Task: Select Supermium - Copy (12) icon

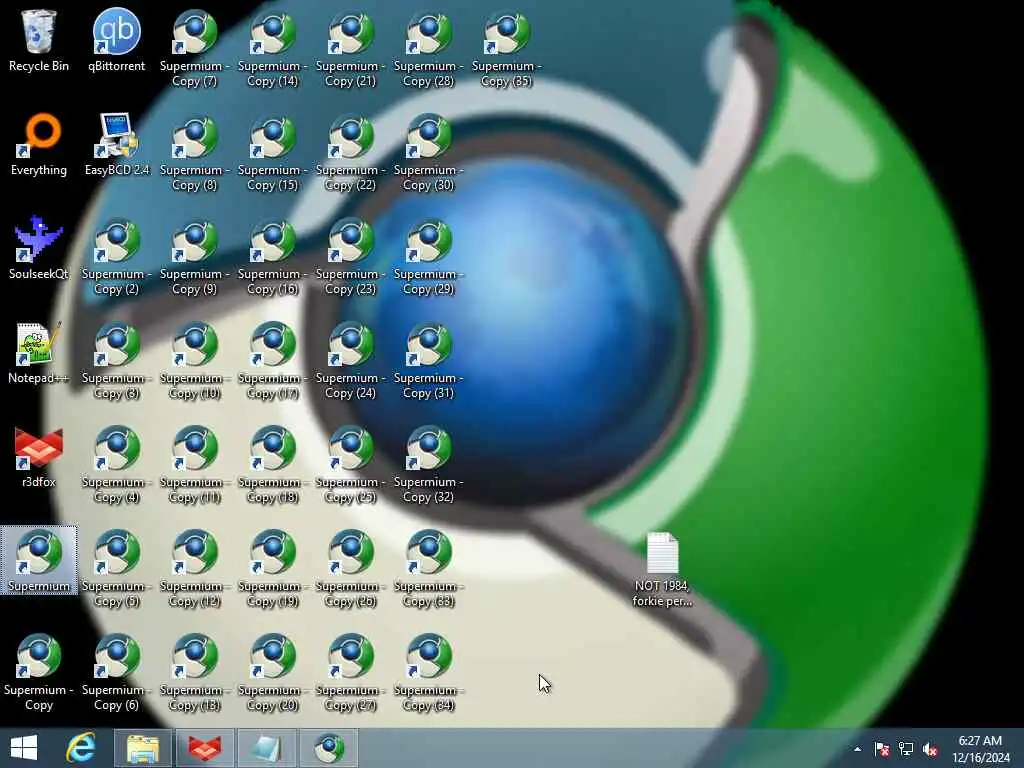Action: (x=194, y=568)
